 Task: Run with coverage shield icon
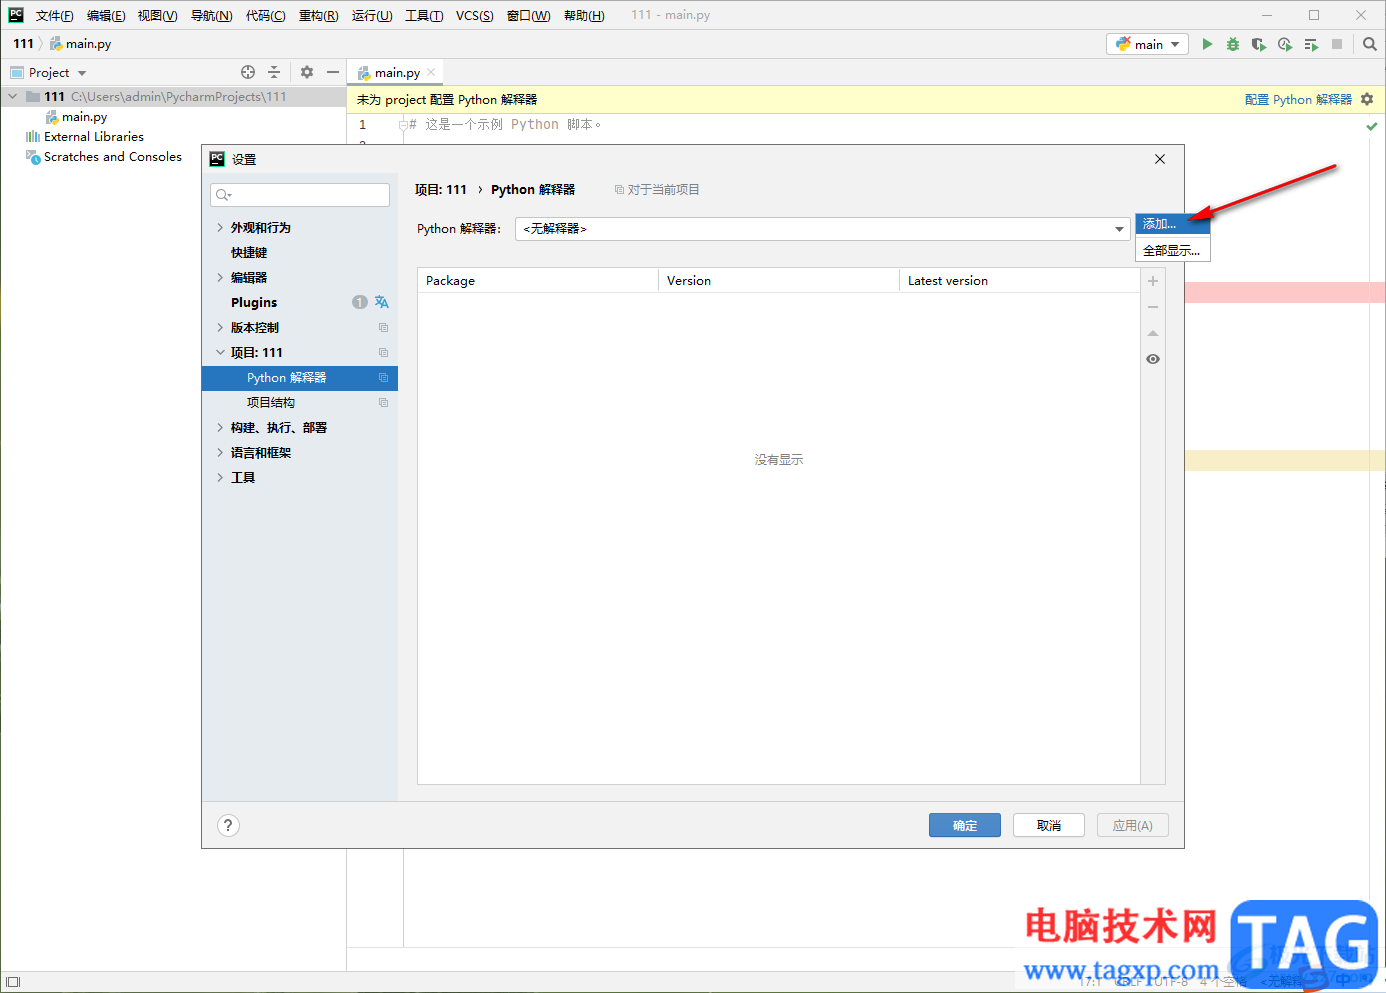point(1259,44)
